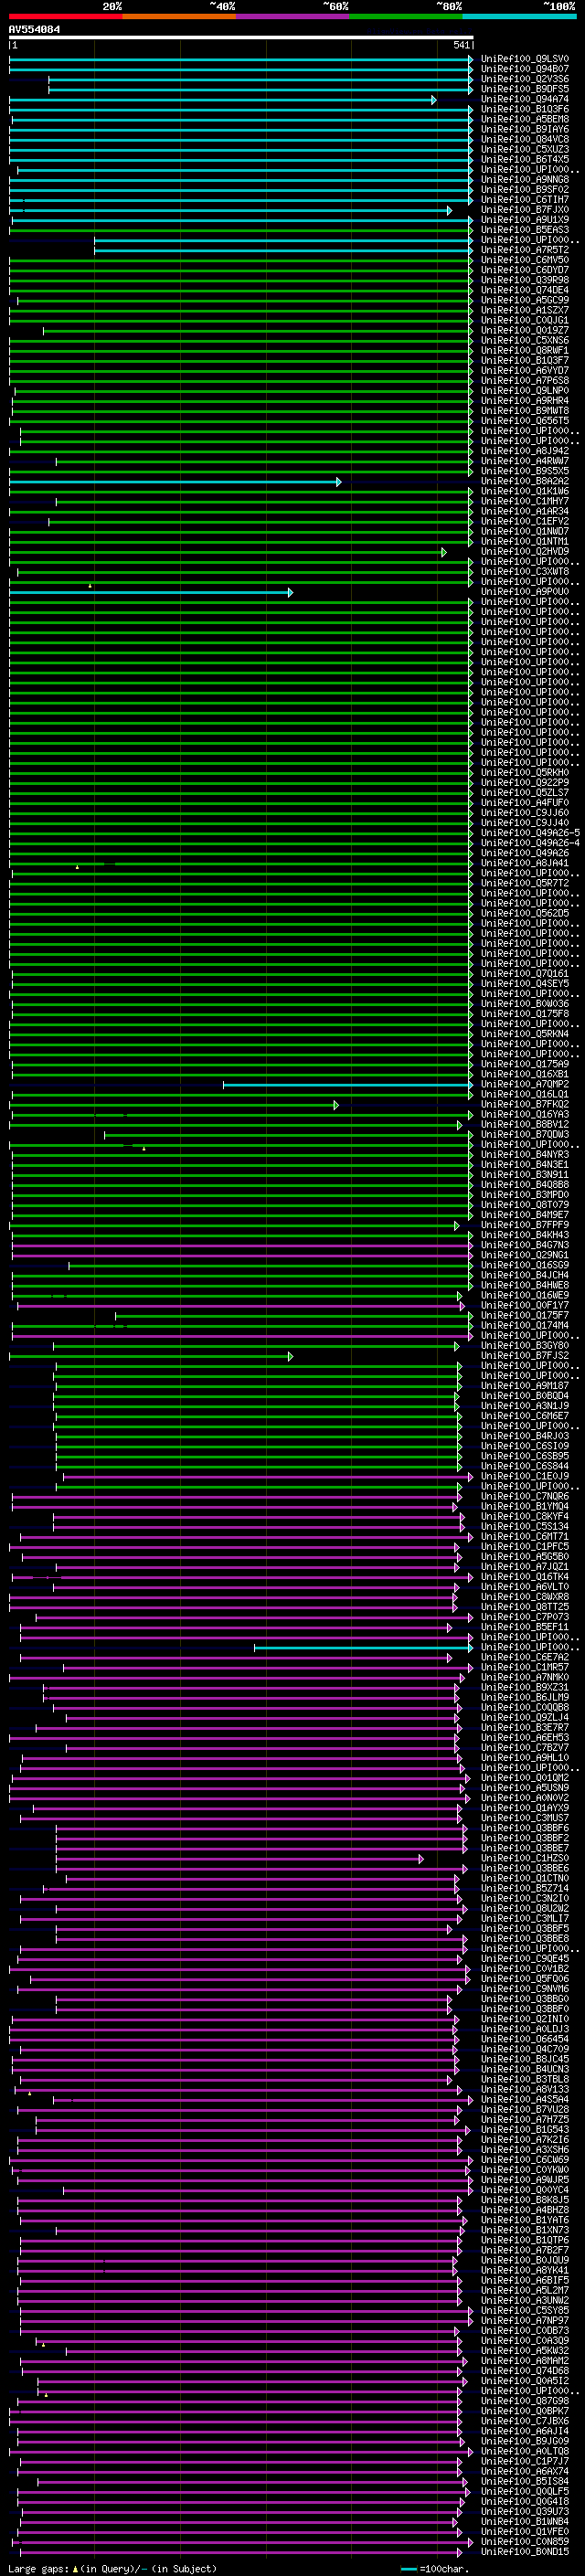This screenshot has width=585, height=2576.
Task: Open hit UniRef100_B9DFS5
Action: pos(524,89)
